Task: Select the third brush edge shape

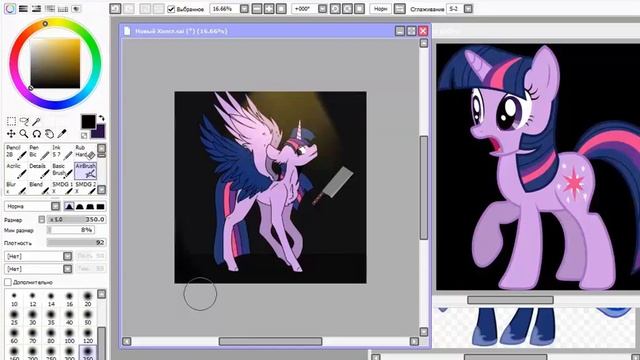Action: pyautogui.click(x=90, y=207)
